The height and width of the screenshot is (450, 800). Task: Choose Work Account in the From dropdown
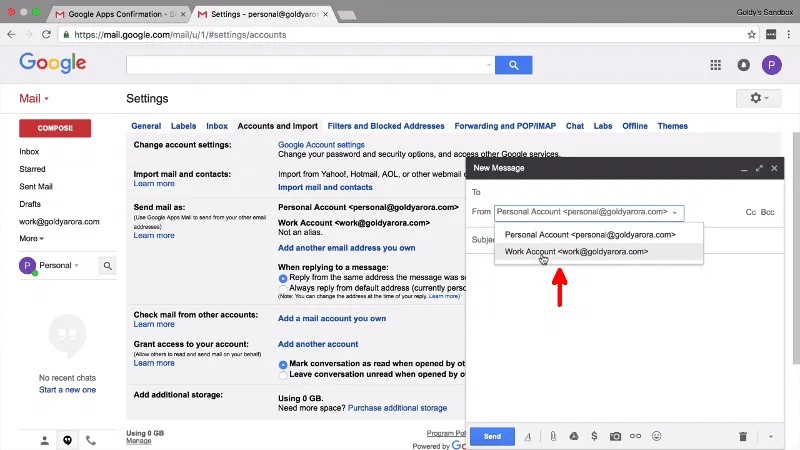[x=576, y=252]
